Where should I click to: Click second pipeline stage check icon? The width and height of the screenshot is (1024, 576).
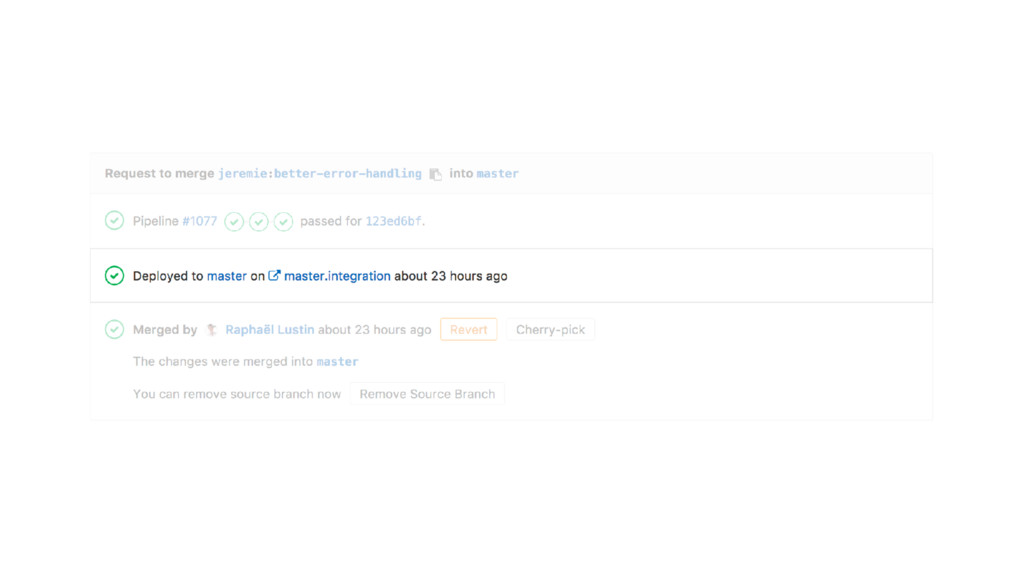[259, 222]
